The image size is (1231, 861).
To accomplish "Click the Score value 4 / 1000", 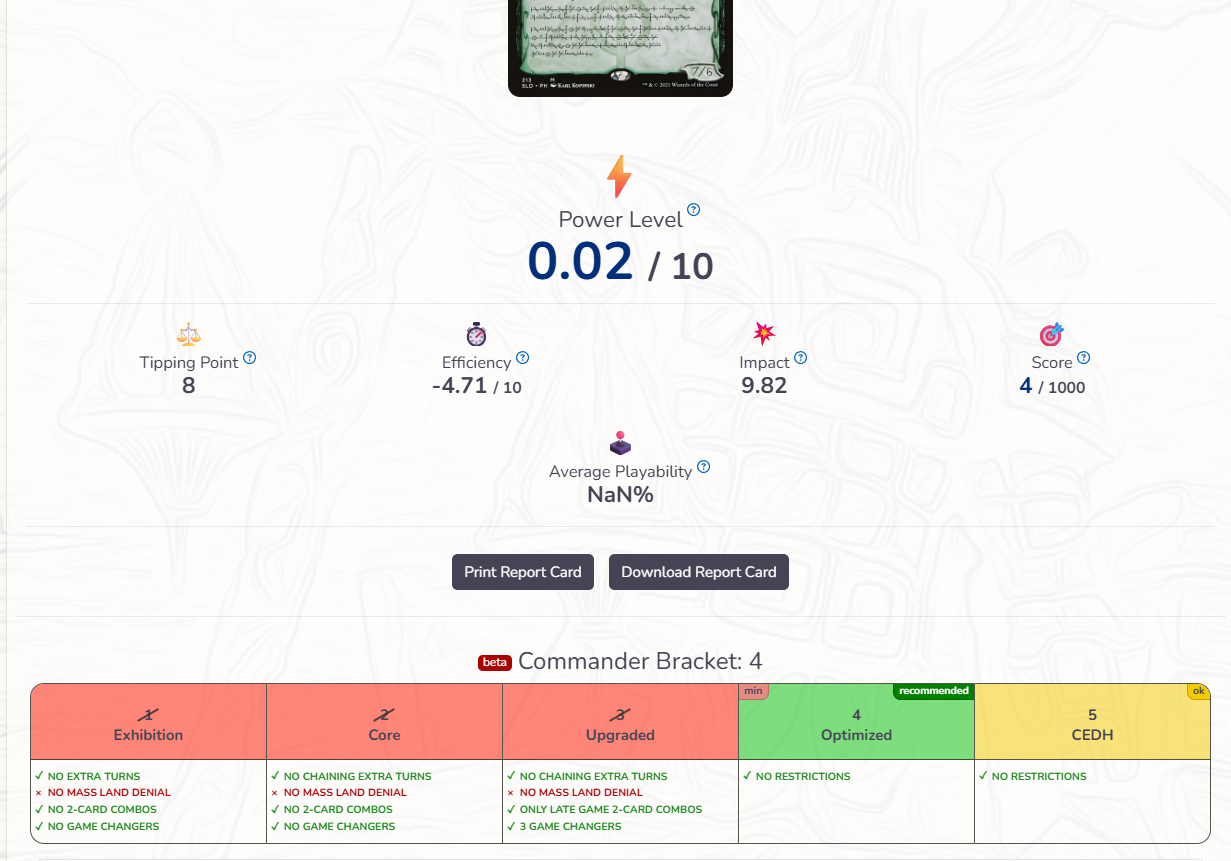I will [1052, 386].
